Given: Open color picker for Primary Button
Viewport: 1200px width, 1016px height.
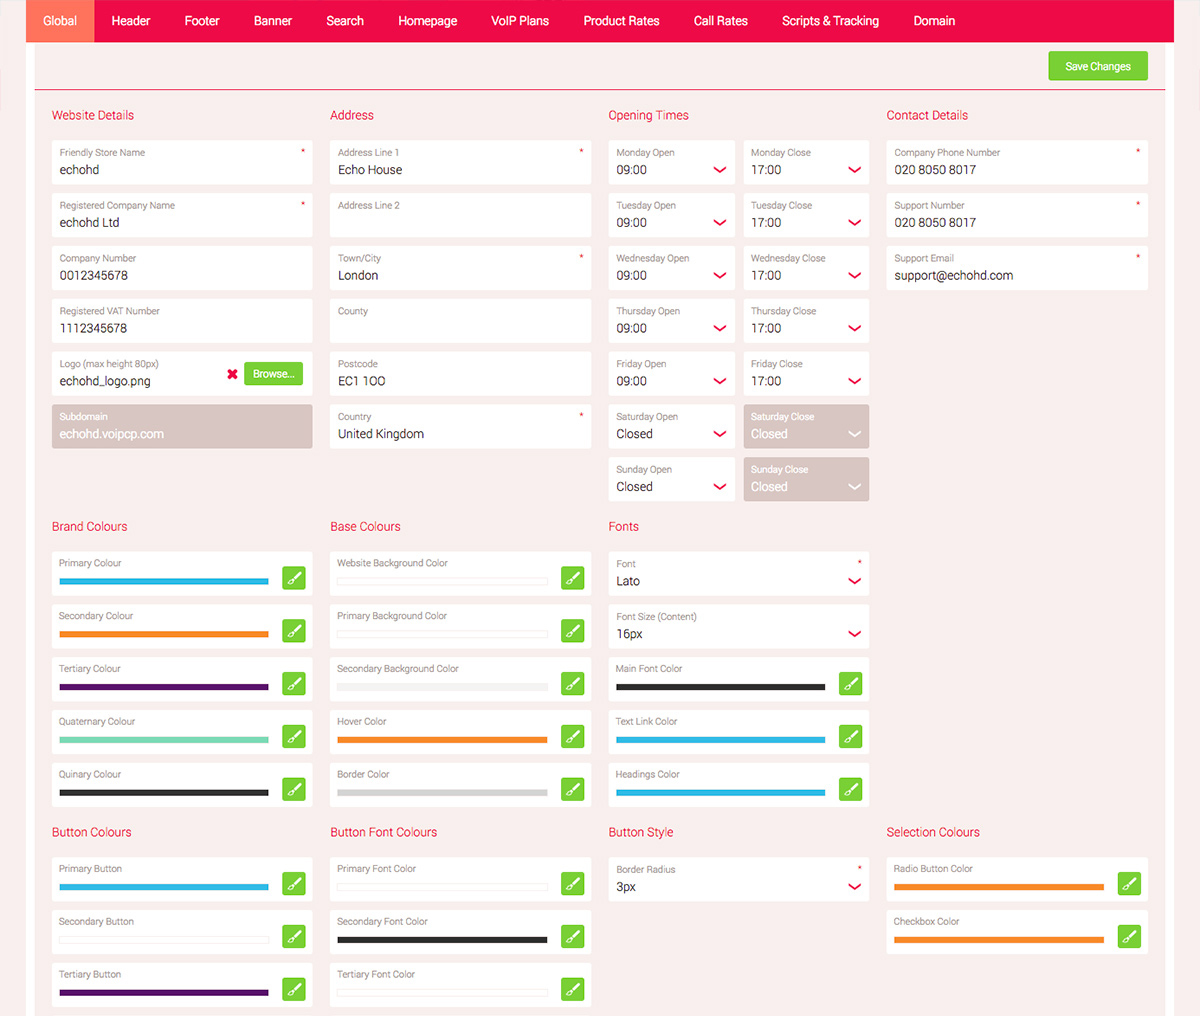Looking at the screenshot, I should (x=294, y=884).
